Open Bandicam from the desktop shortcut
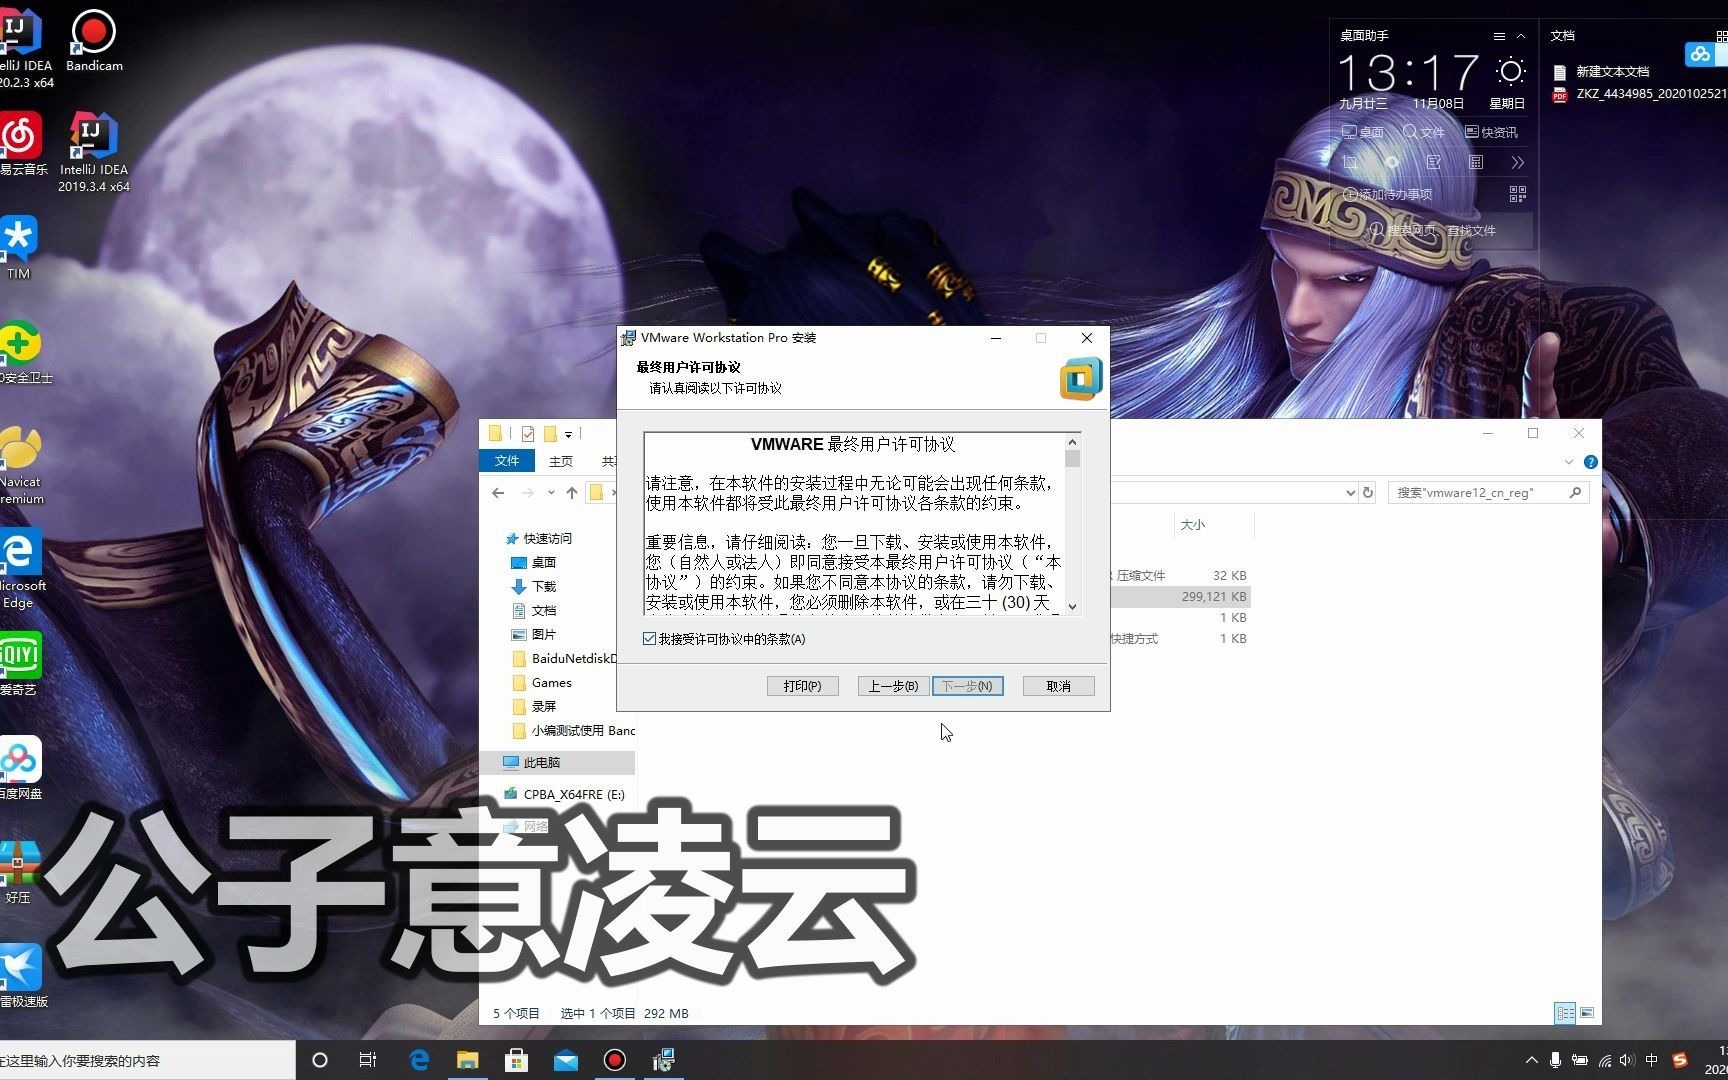 point(94,40)
